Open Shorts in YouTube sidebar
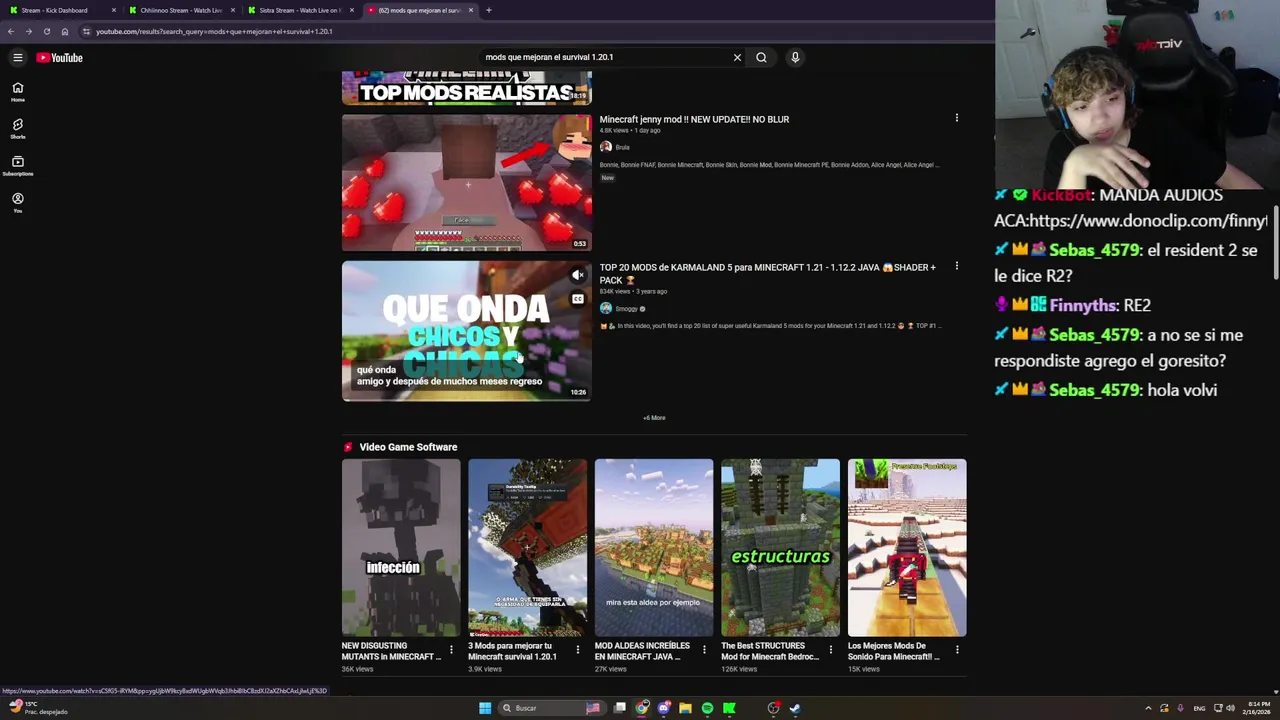 [17, 129]
